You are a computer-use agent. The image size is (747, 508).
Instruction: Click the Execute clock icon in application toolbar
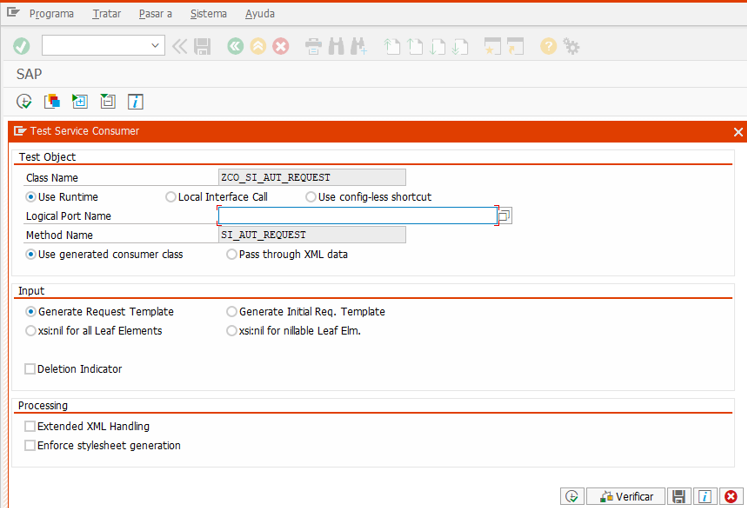[x=24, y=102]
